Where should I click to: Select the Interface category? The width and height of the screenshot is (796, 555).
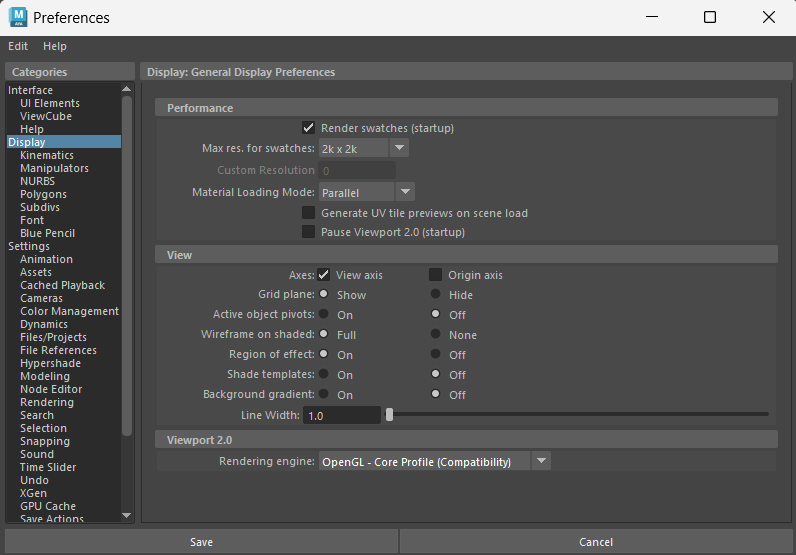tap(30, 90)
